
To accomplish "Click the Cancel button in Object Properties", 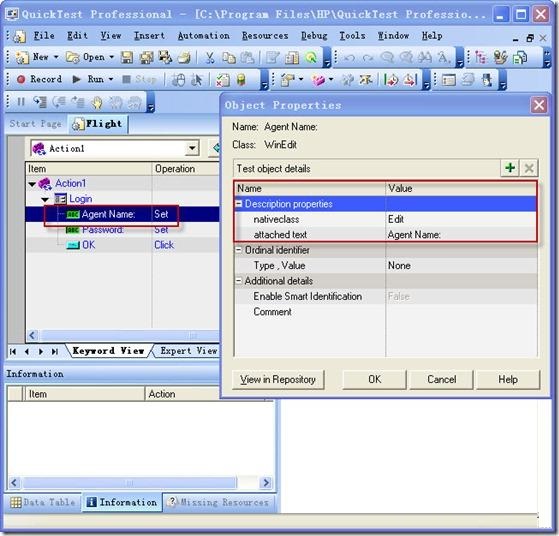I will (x=441, y=379).
